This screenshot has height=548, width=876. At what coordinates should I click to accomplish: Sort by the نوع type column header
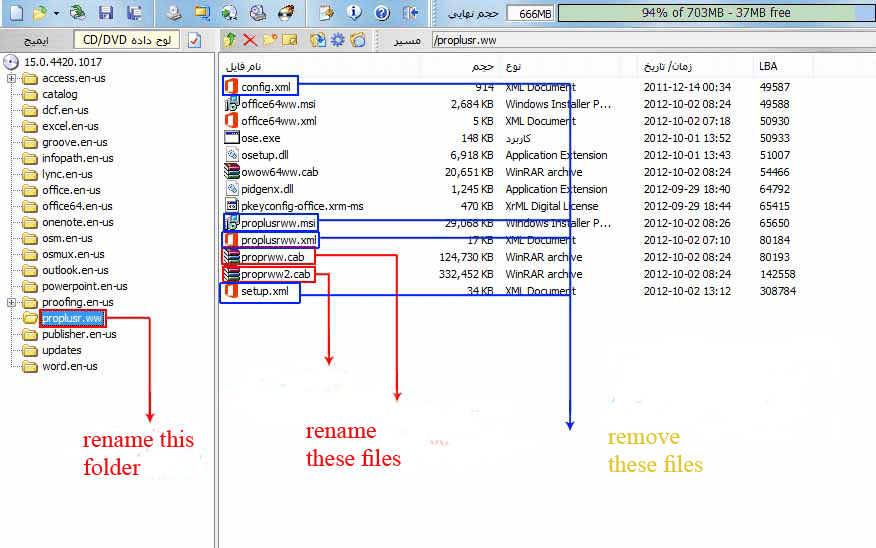click(x=513, y=66)
